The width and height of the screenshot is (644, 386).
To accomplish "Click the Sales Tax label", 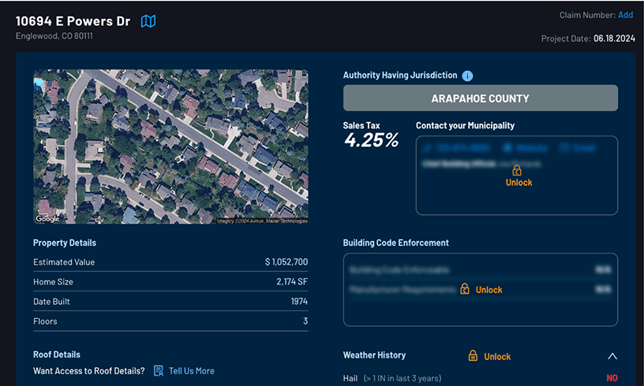I will [361, 126].
